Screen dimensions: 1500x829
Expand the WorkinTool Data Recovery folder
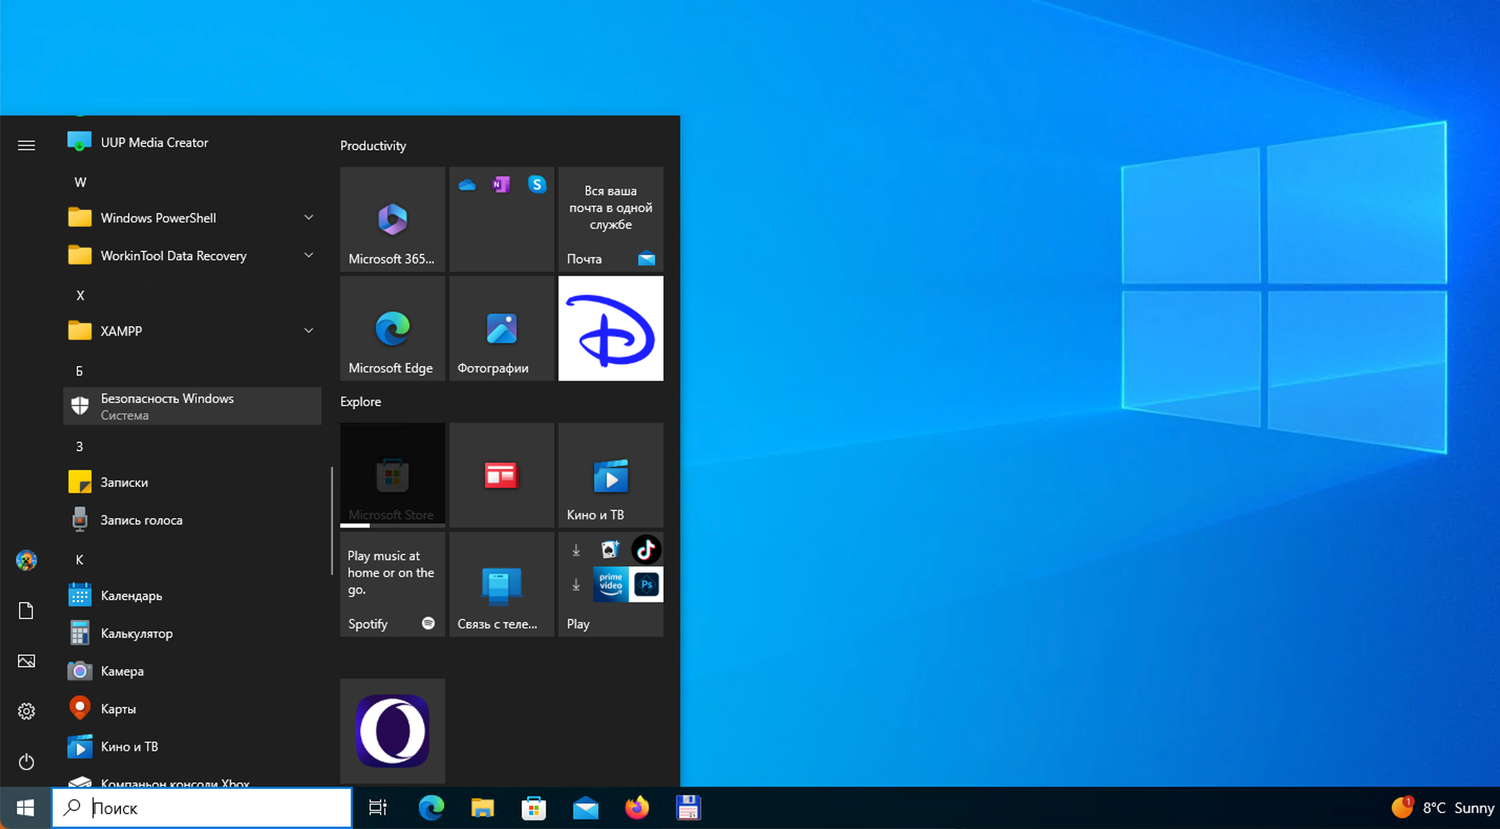pyautogui.click(x=192, y=256)
